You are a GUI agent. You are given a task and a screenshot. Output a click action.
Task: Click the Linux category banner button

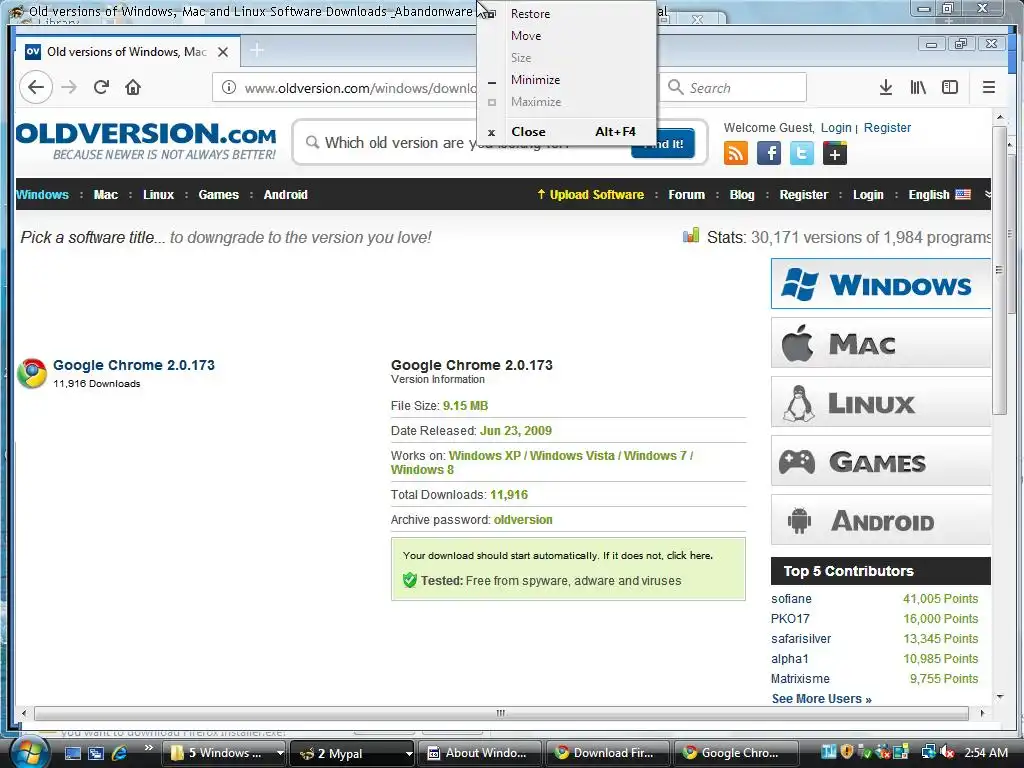[880, 402]
